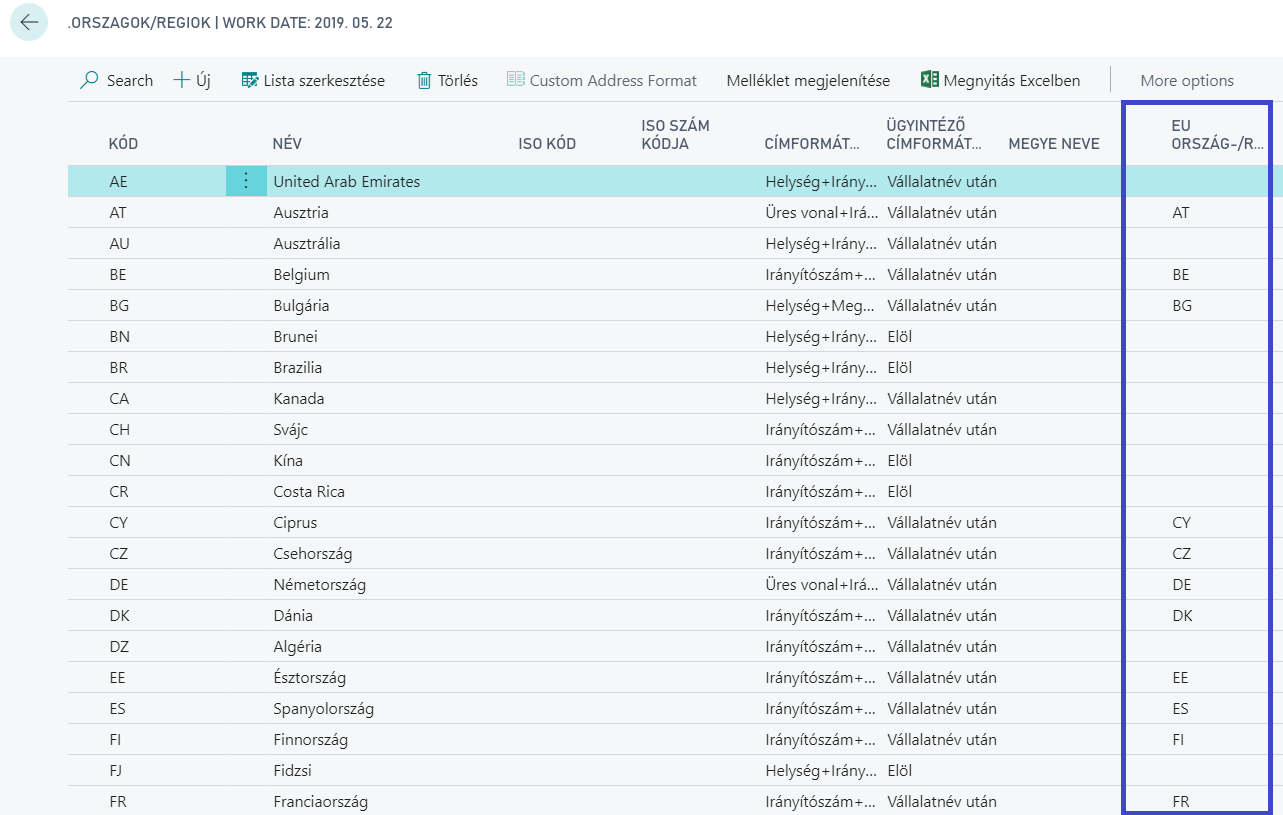The height and width of the screenshot is (815, 1283).
Task: Click Vállalatnév után in the Kanada row
Action: point(942,399)
